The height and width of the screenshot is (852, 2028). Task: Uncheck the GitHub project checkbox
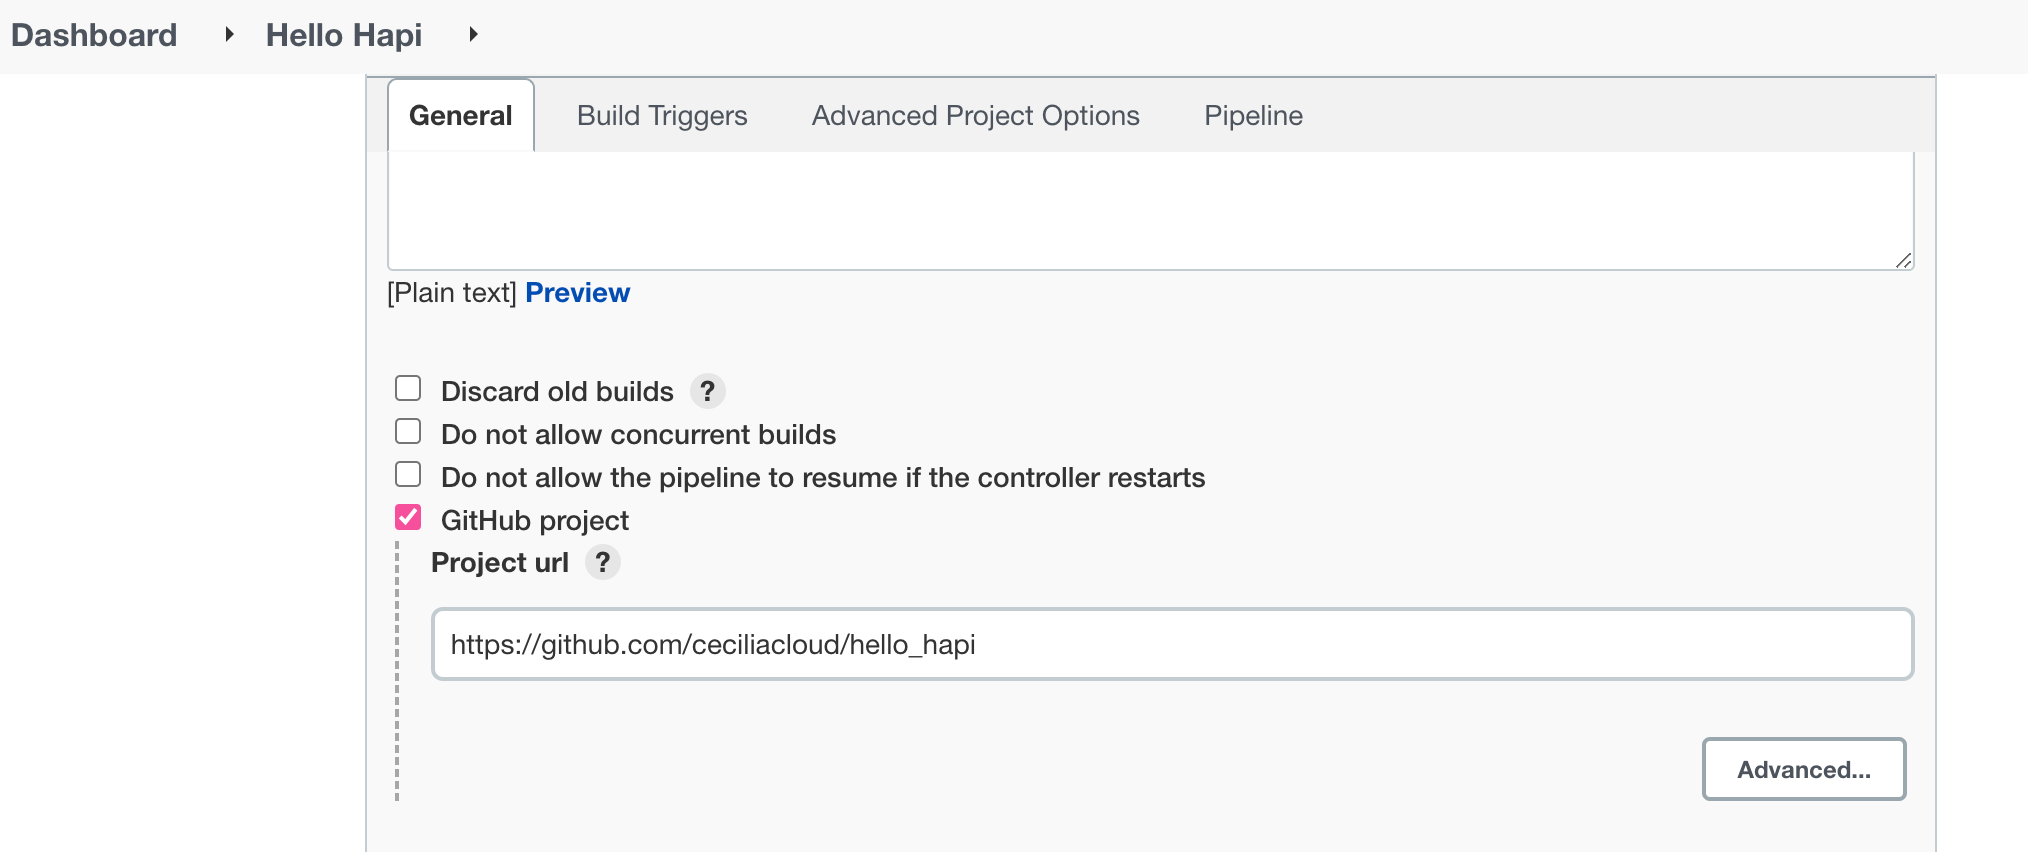(x=408, y=517)
